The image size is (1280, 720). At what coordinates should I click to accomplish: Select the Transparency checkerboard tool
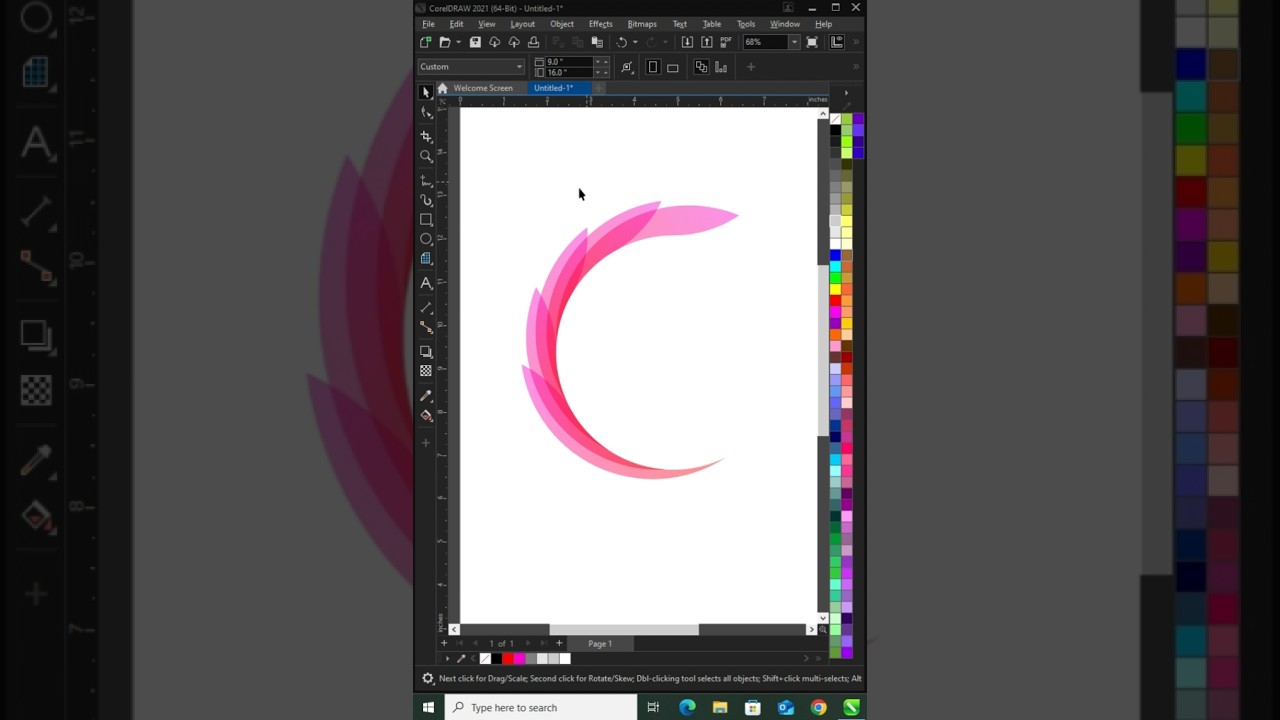coord(426,371)
